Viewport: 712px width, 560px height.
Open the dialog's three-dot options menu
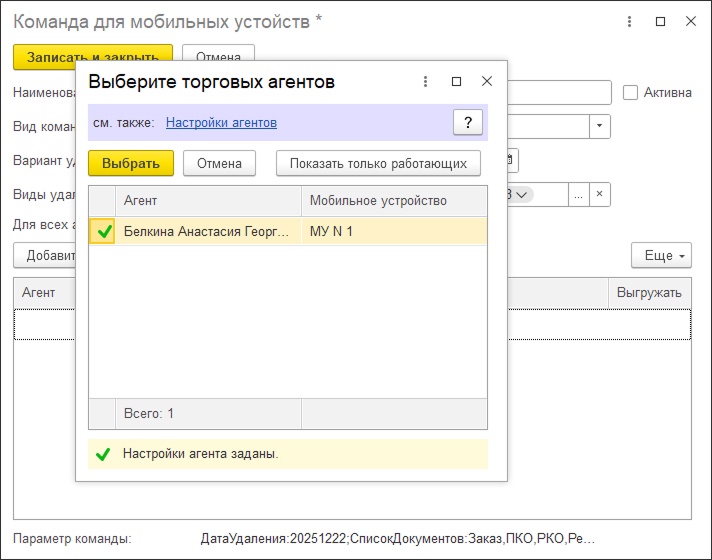tap(426, 81)
